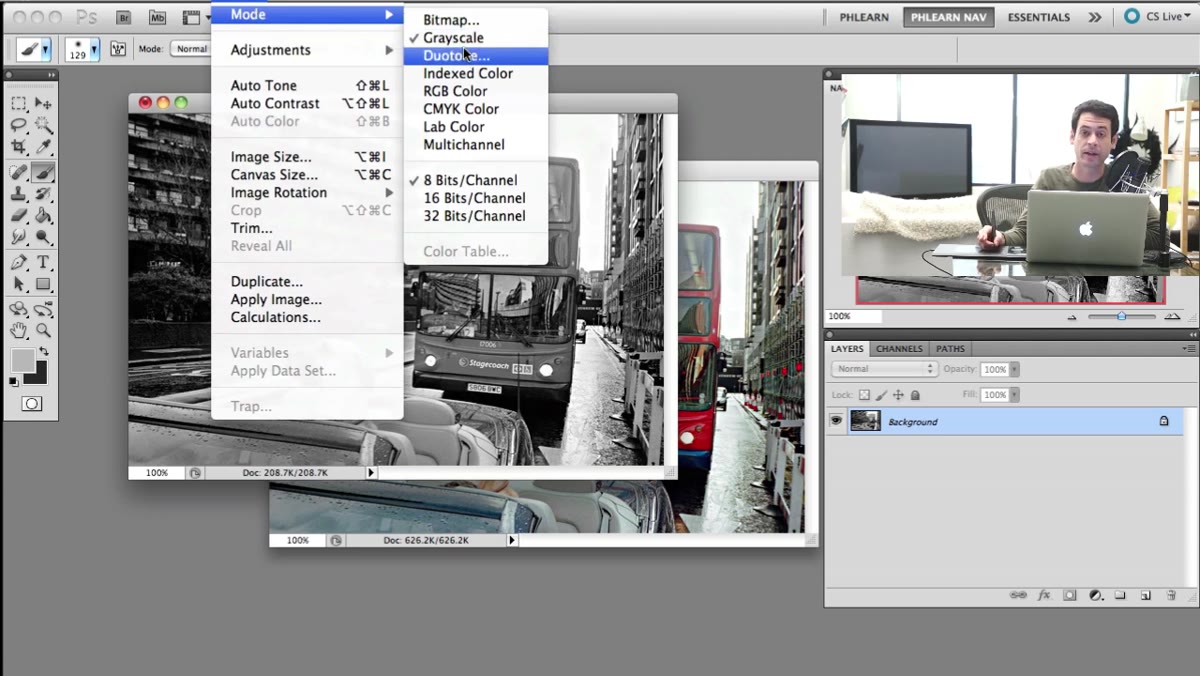Select the Hand tool
Screen dimensions: 1200x676
[x=18, y=330]
